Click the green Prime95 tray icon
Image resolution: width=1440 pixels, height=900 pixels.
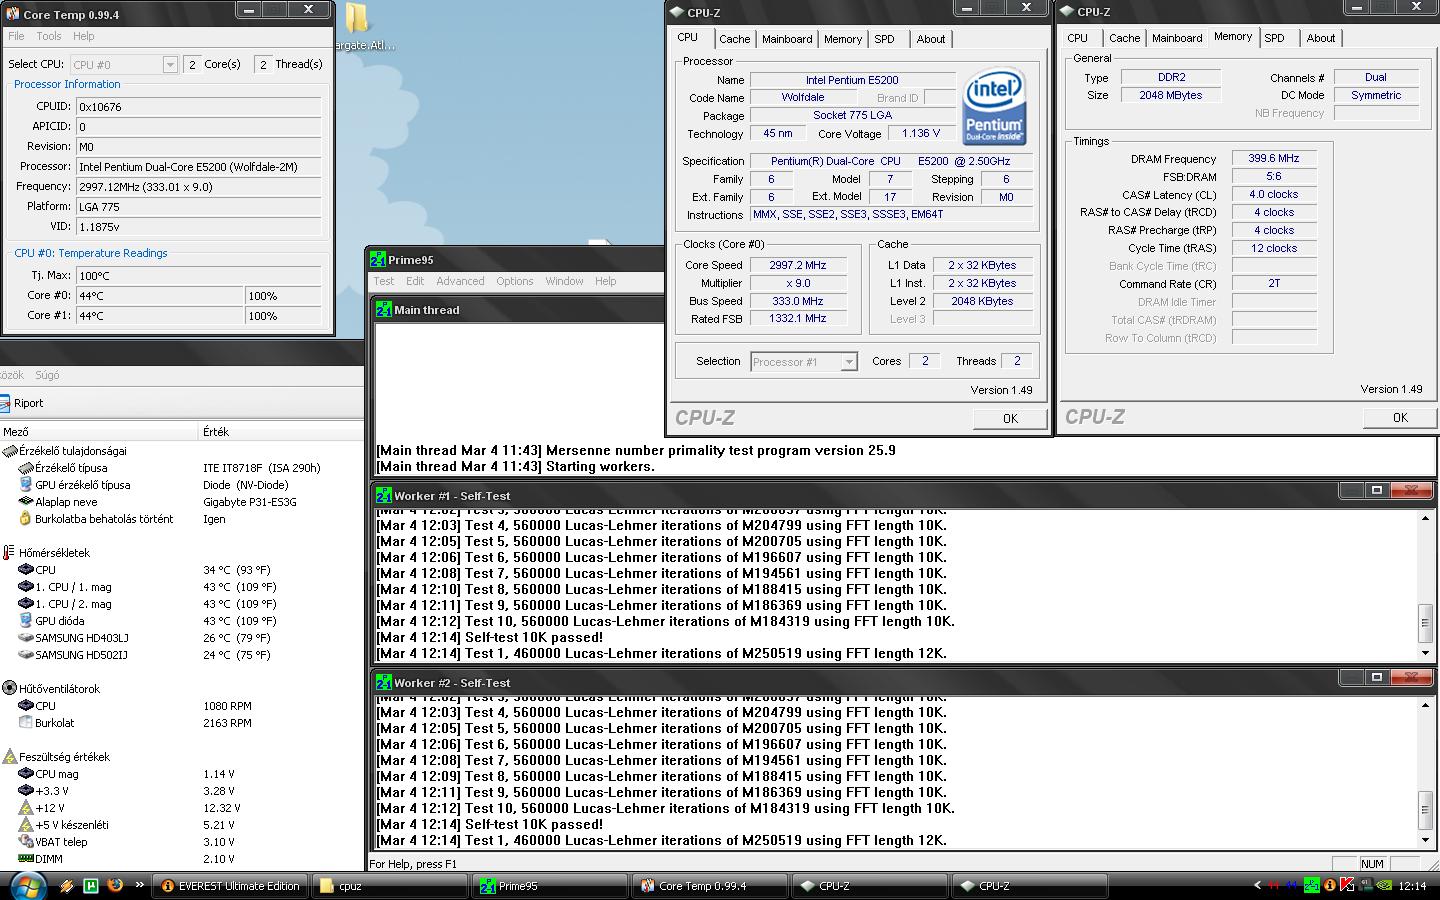1311,886
